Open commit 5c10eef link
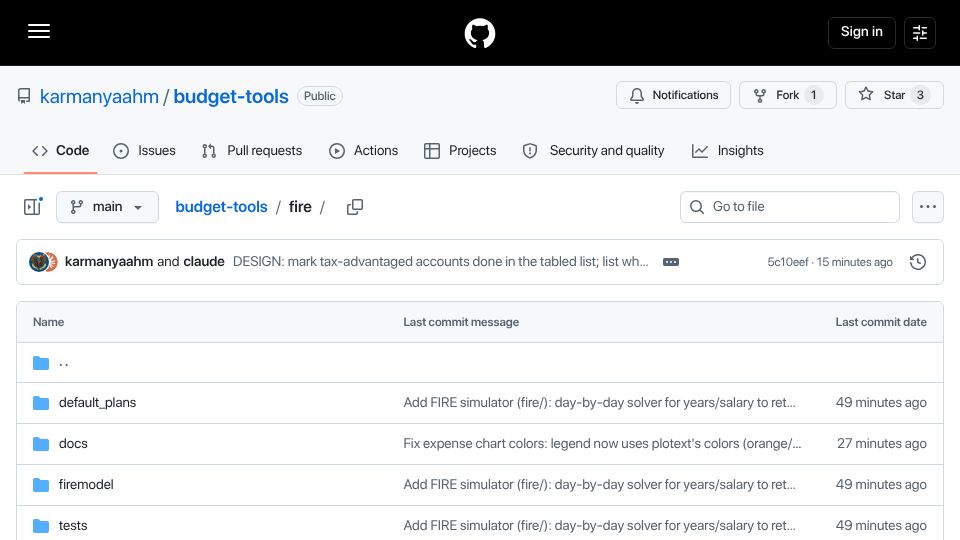Screen dimensions: 960x540 [x=788, y=262]
